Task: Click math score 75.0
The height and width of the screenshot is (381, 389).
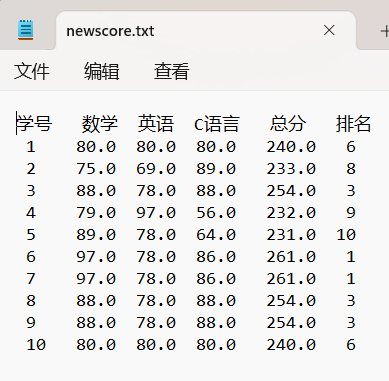Action: [x=96, y=169]
